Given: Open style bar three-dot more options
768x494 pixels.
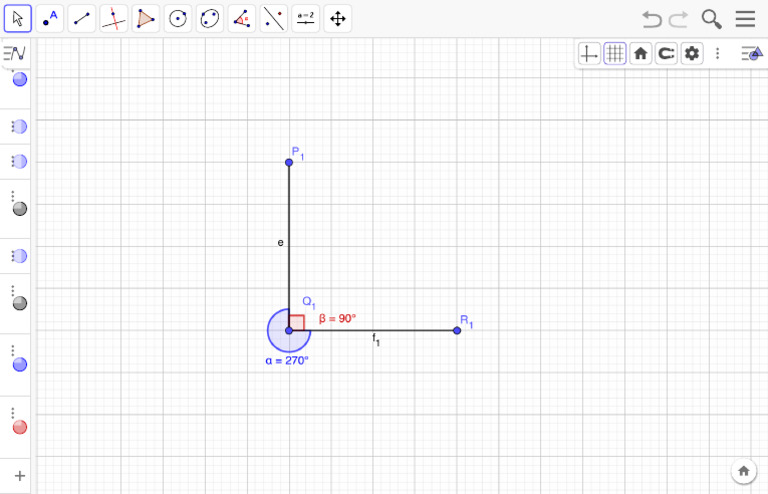Looking at the screenshot, I should coord(718,53).
